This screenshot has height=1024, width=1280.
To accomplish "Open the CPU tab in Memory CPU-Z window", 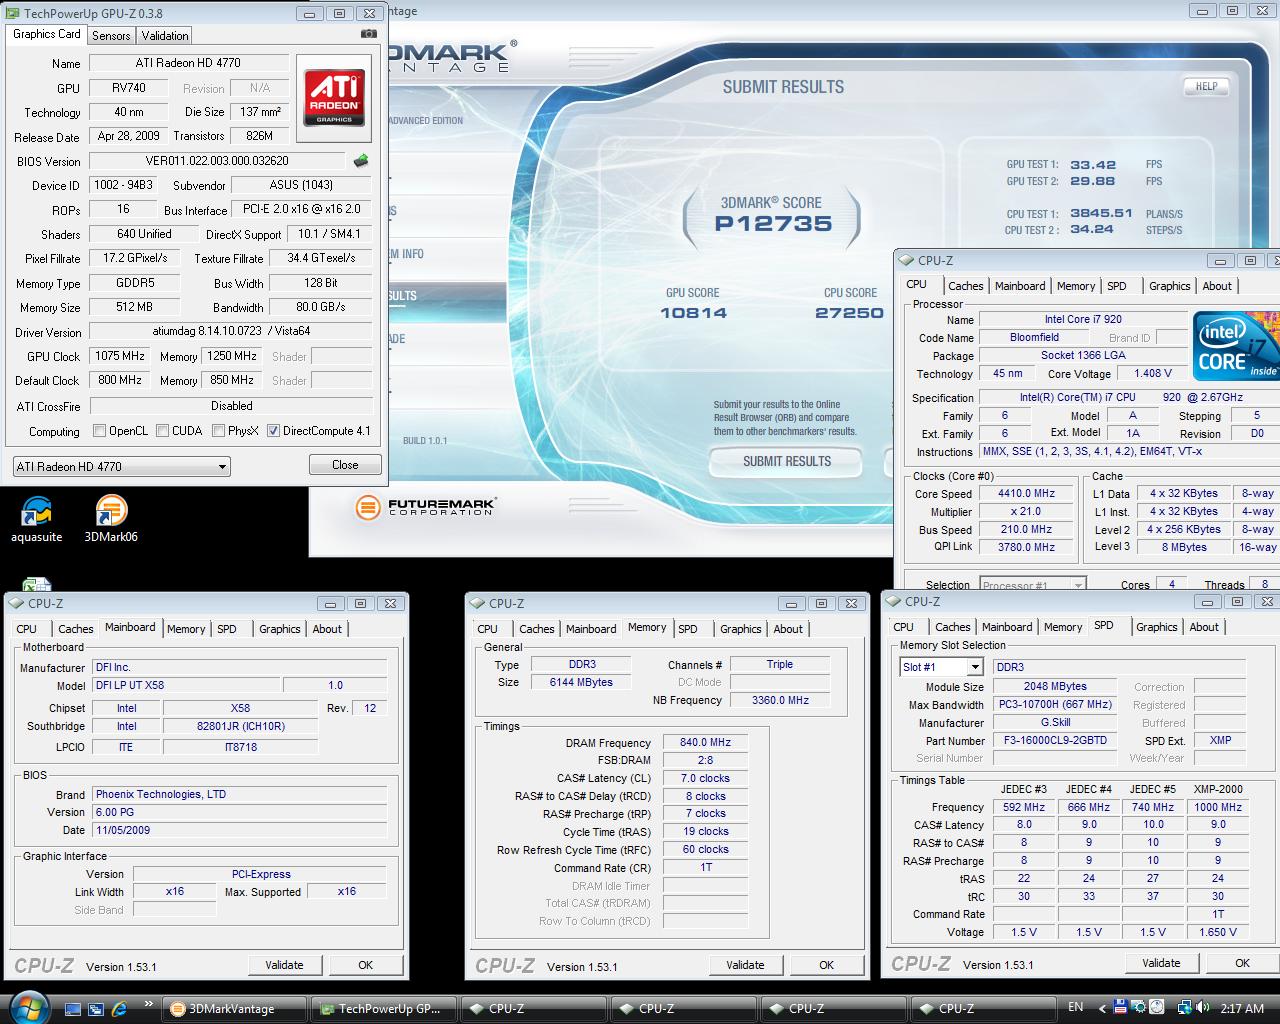I will point(488,629).
